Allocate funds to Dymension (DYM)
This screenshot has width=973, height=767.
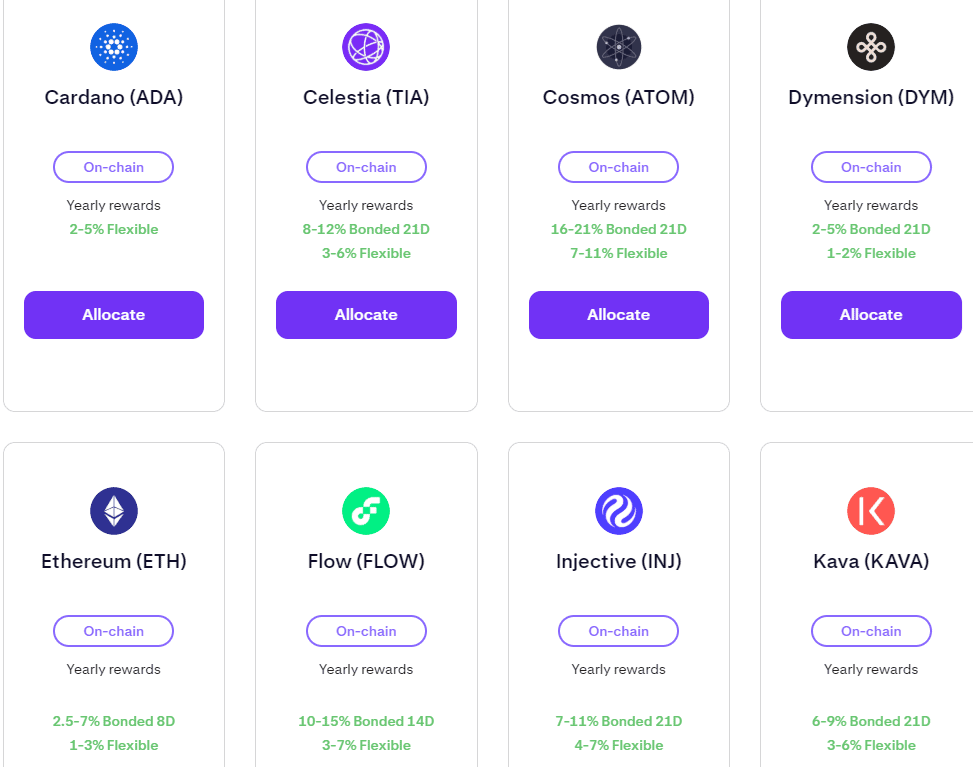coord(871,315)
